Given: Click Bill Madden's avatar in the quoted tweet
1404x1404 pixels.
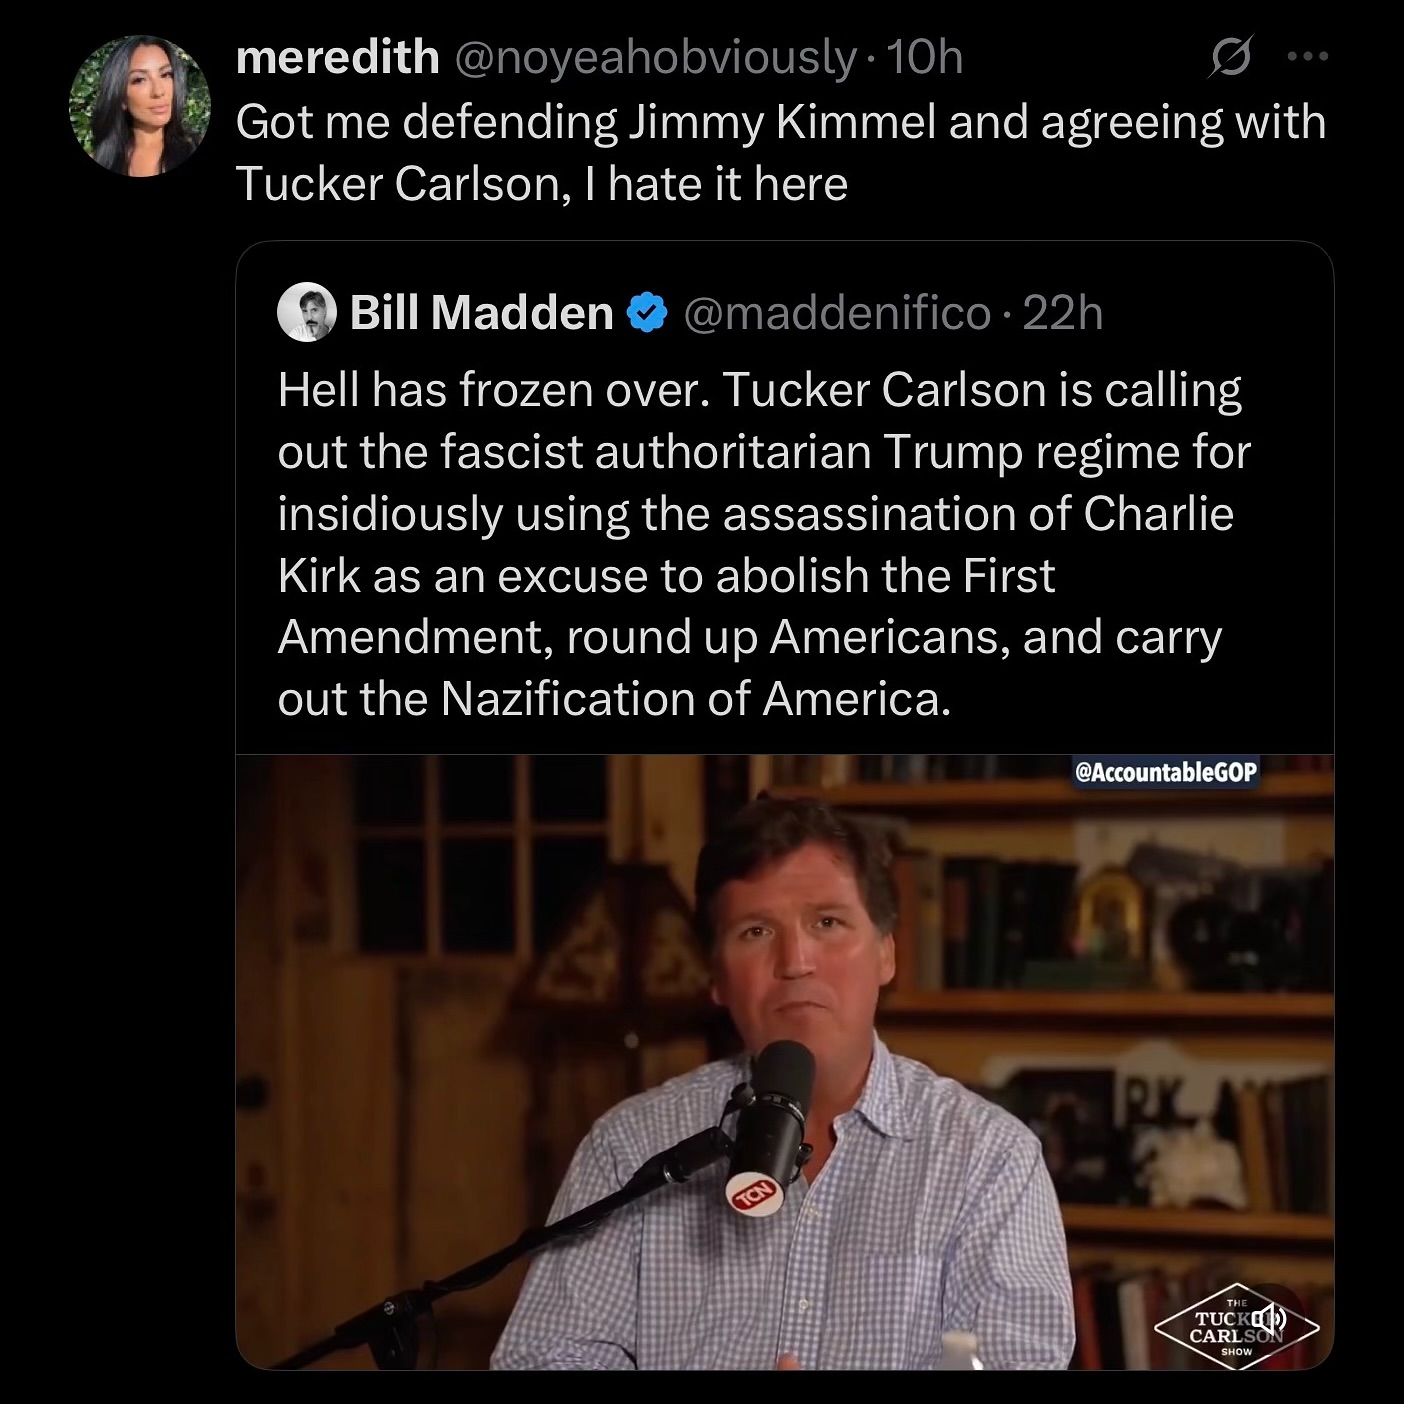Looking at the screenshot, I should [306, 314].
